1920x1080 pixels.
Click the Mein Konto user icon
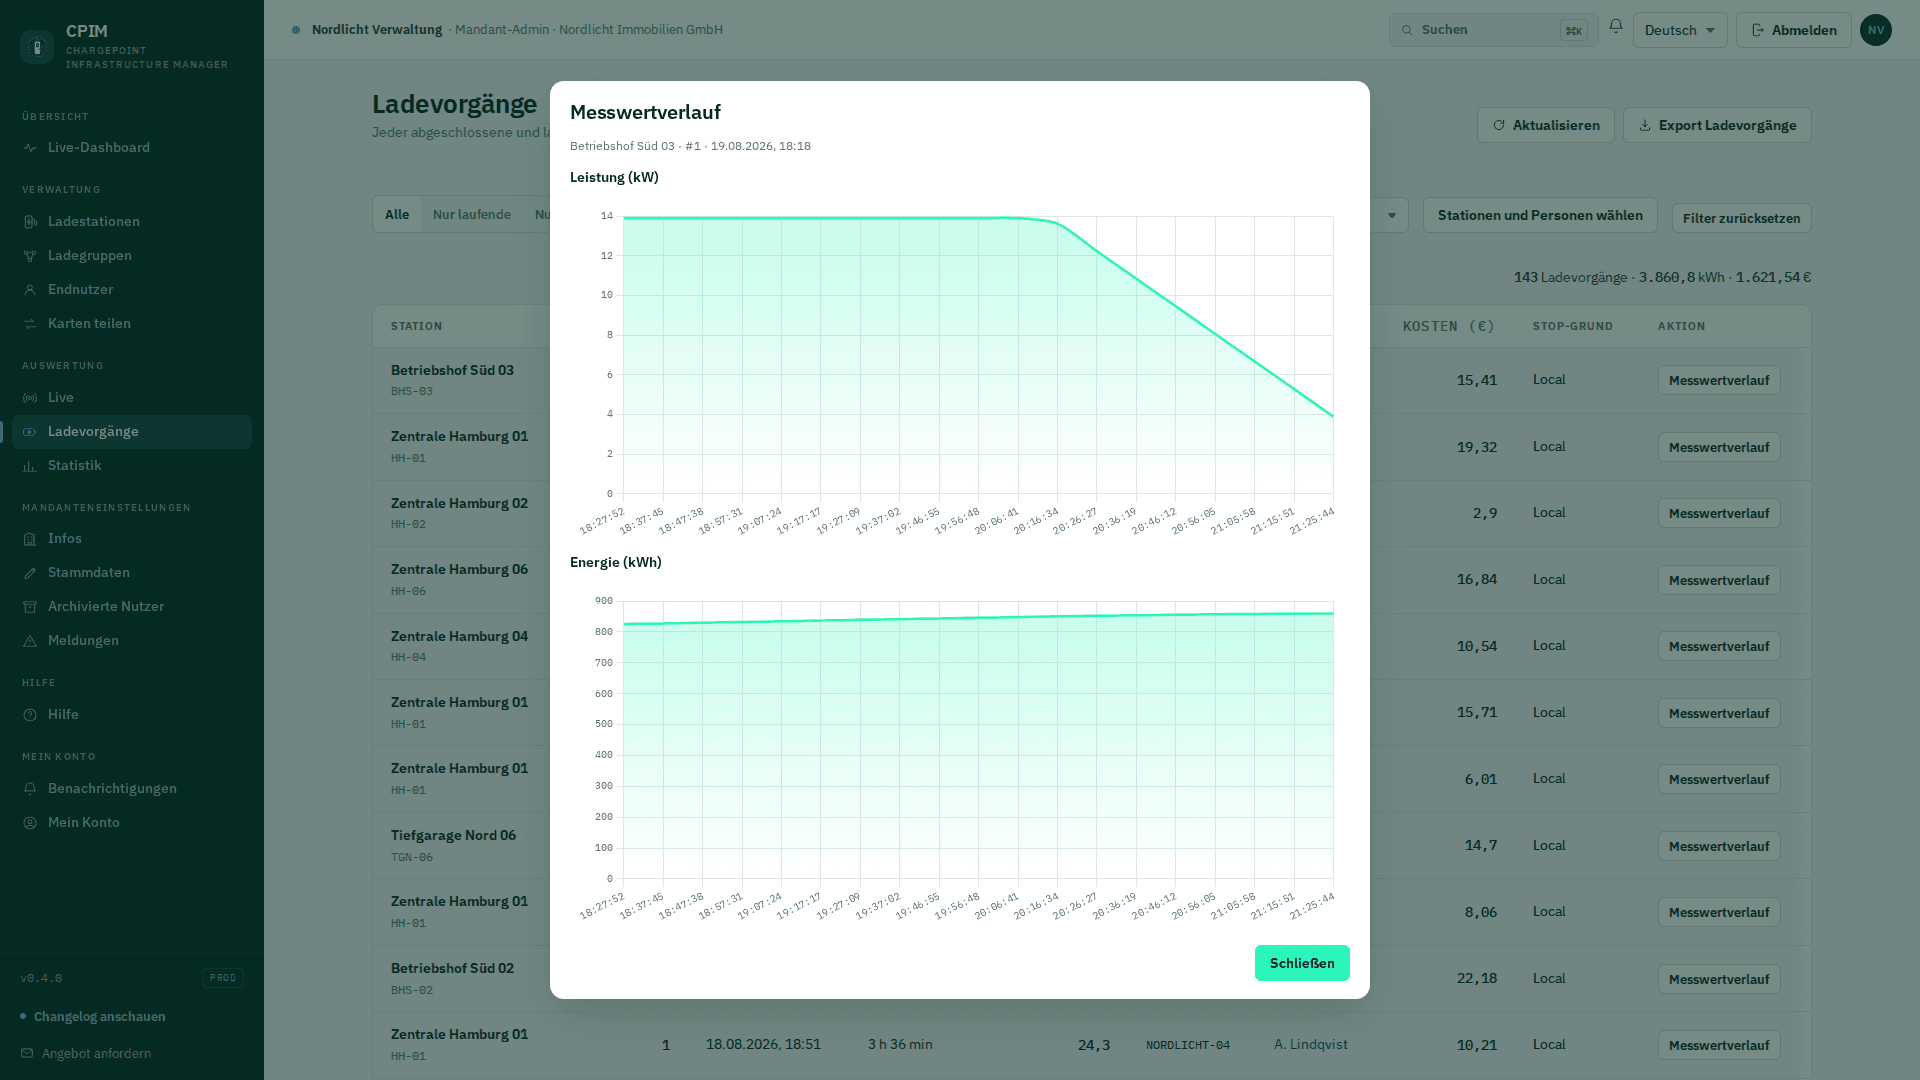pyautogui.click(x=30, y=823)
